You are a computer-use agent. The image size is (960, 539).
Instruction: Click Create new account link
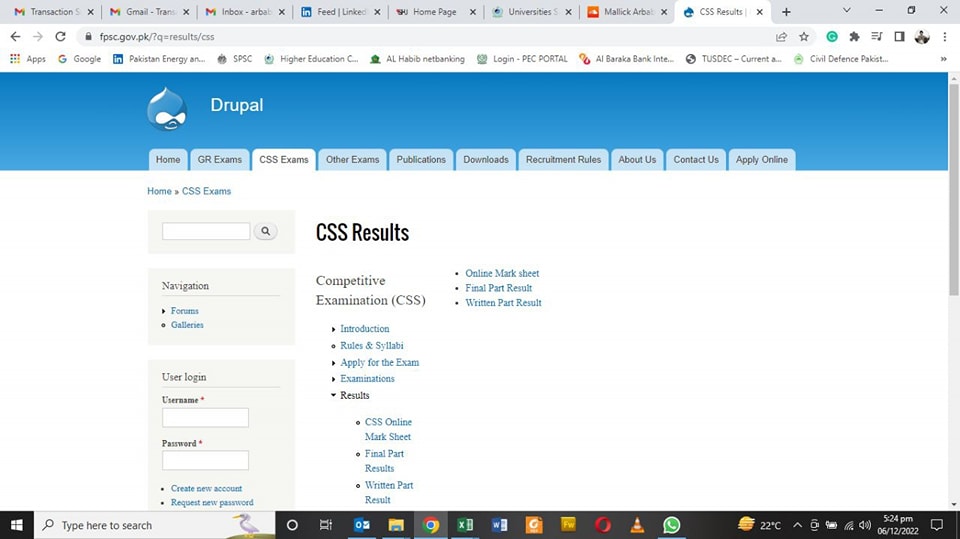pyautogui.click(x=206, y=488)
